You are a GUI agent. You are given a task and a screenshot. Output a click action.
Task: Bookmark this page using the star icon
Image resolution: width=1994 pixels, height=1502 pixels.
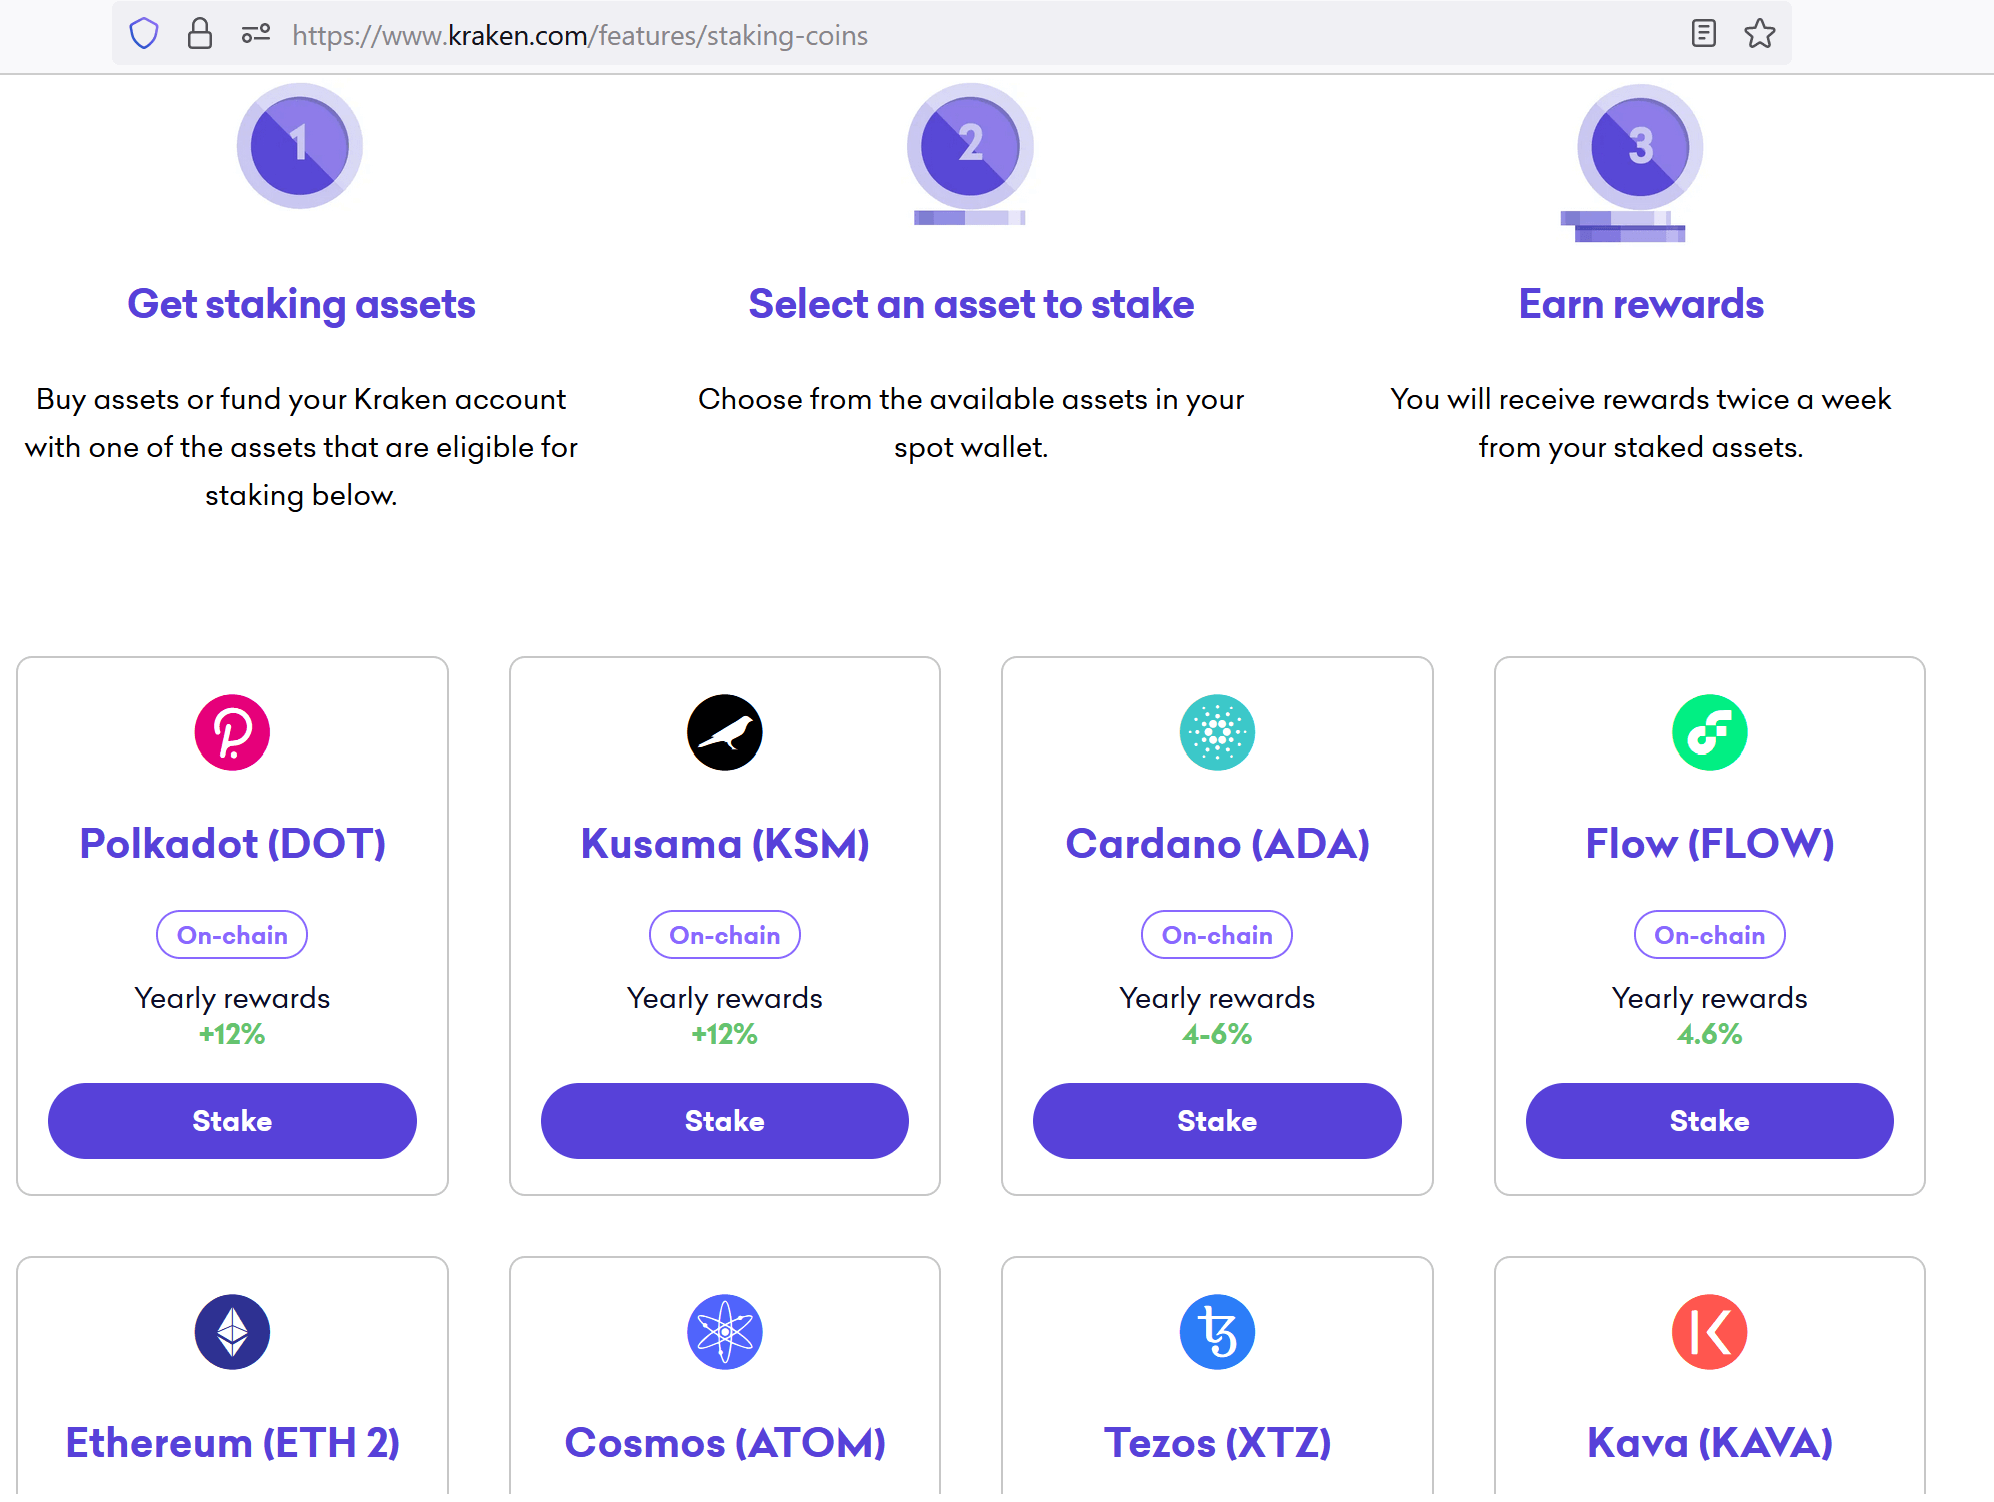[1759, 34]
